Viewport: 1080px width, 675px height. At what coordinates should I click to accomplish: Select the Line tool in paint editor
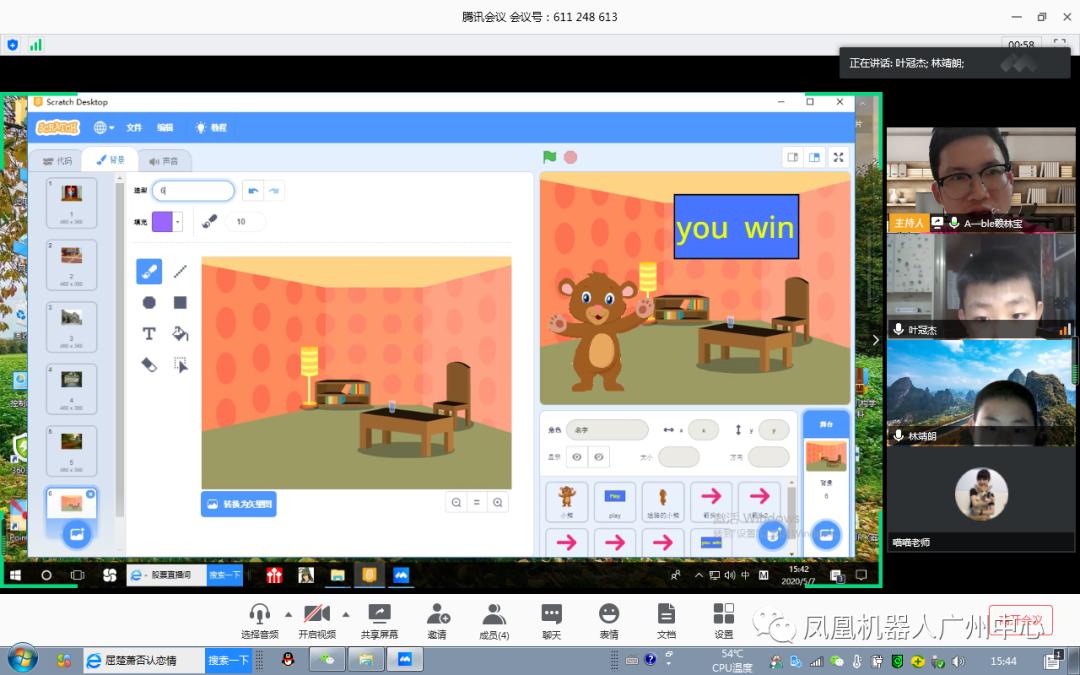point(180,272)
